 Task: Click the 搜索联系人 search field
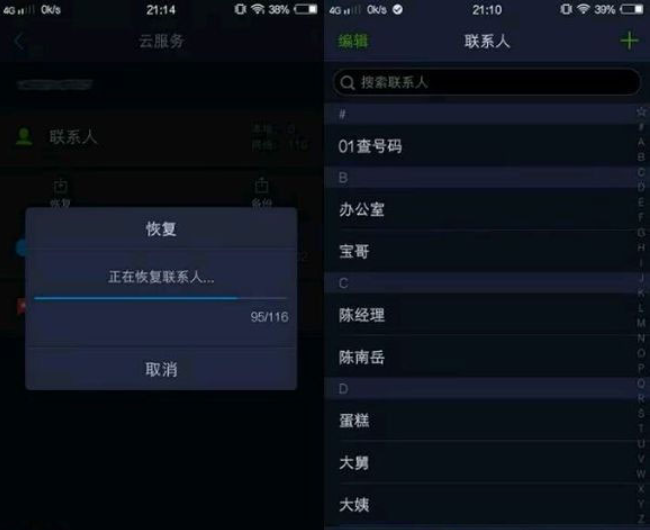tap(486, 82)
